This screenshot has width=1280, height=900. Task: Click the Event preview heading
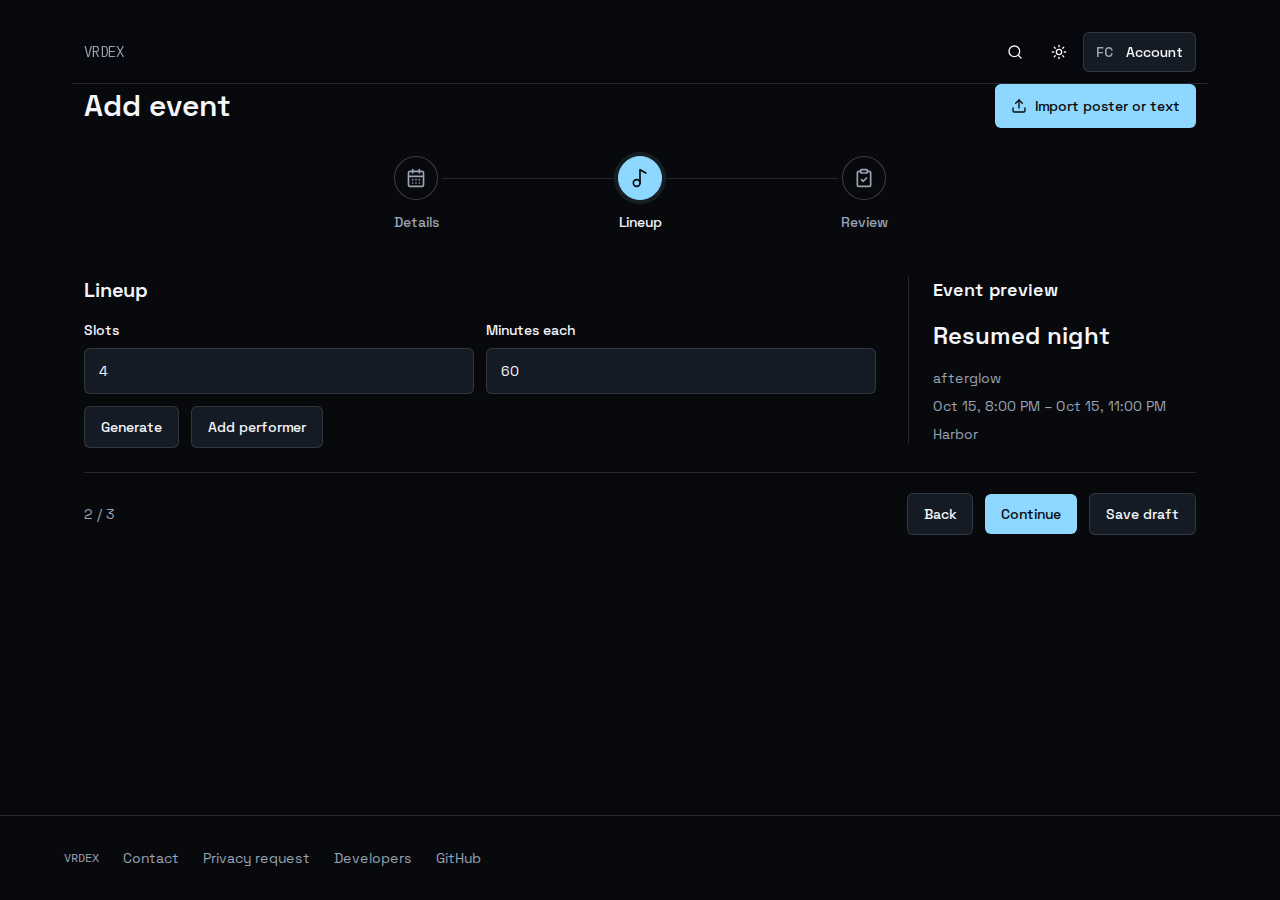(995, 290)
